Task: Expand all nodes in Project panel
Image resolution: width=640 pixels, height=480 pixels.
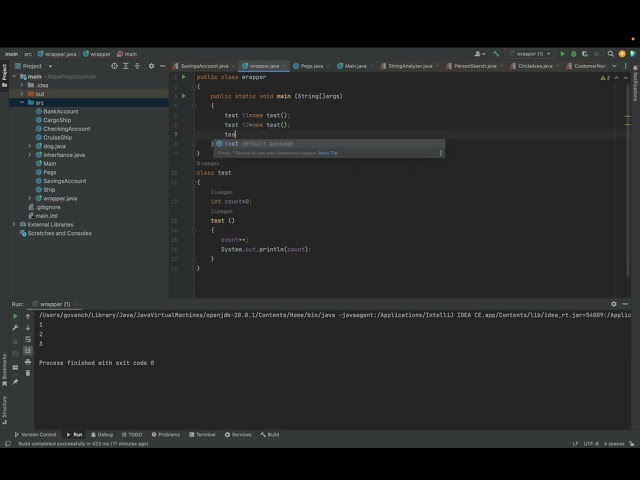Action: point(126,66)
